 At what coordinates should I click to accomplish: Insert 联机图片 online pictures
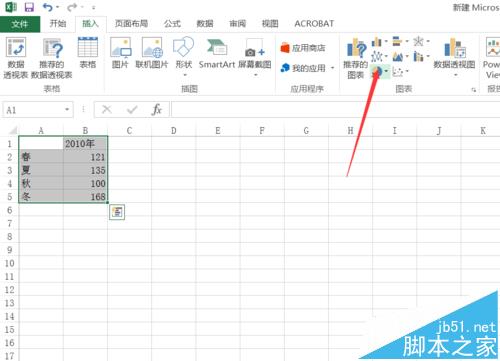(152, 52)
